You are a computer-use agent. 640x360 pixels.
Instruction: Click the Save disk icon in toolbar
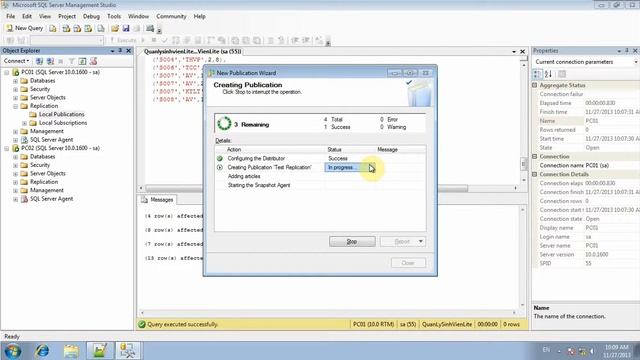point(126,28)
